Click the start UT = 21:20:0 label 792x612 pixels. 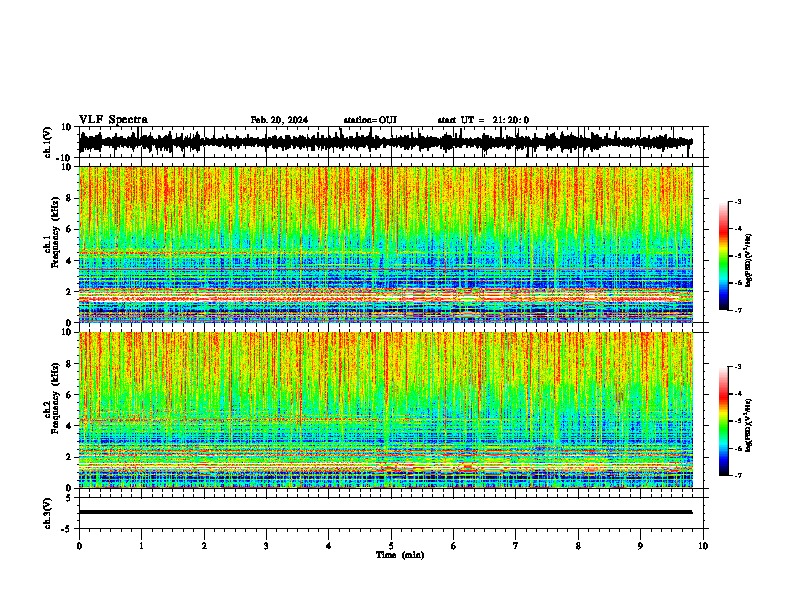pos(483,120)
